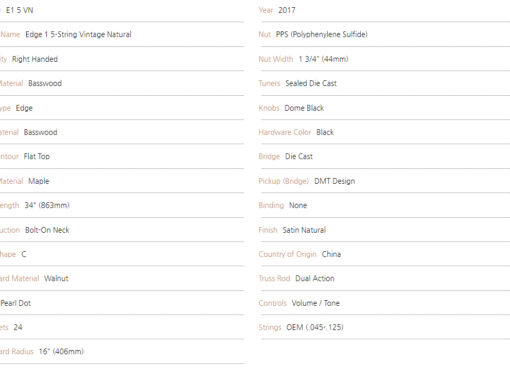Click the Dome Black knobs value
The image size is (510, 382).
coord(304,108)
